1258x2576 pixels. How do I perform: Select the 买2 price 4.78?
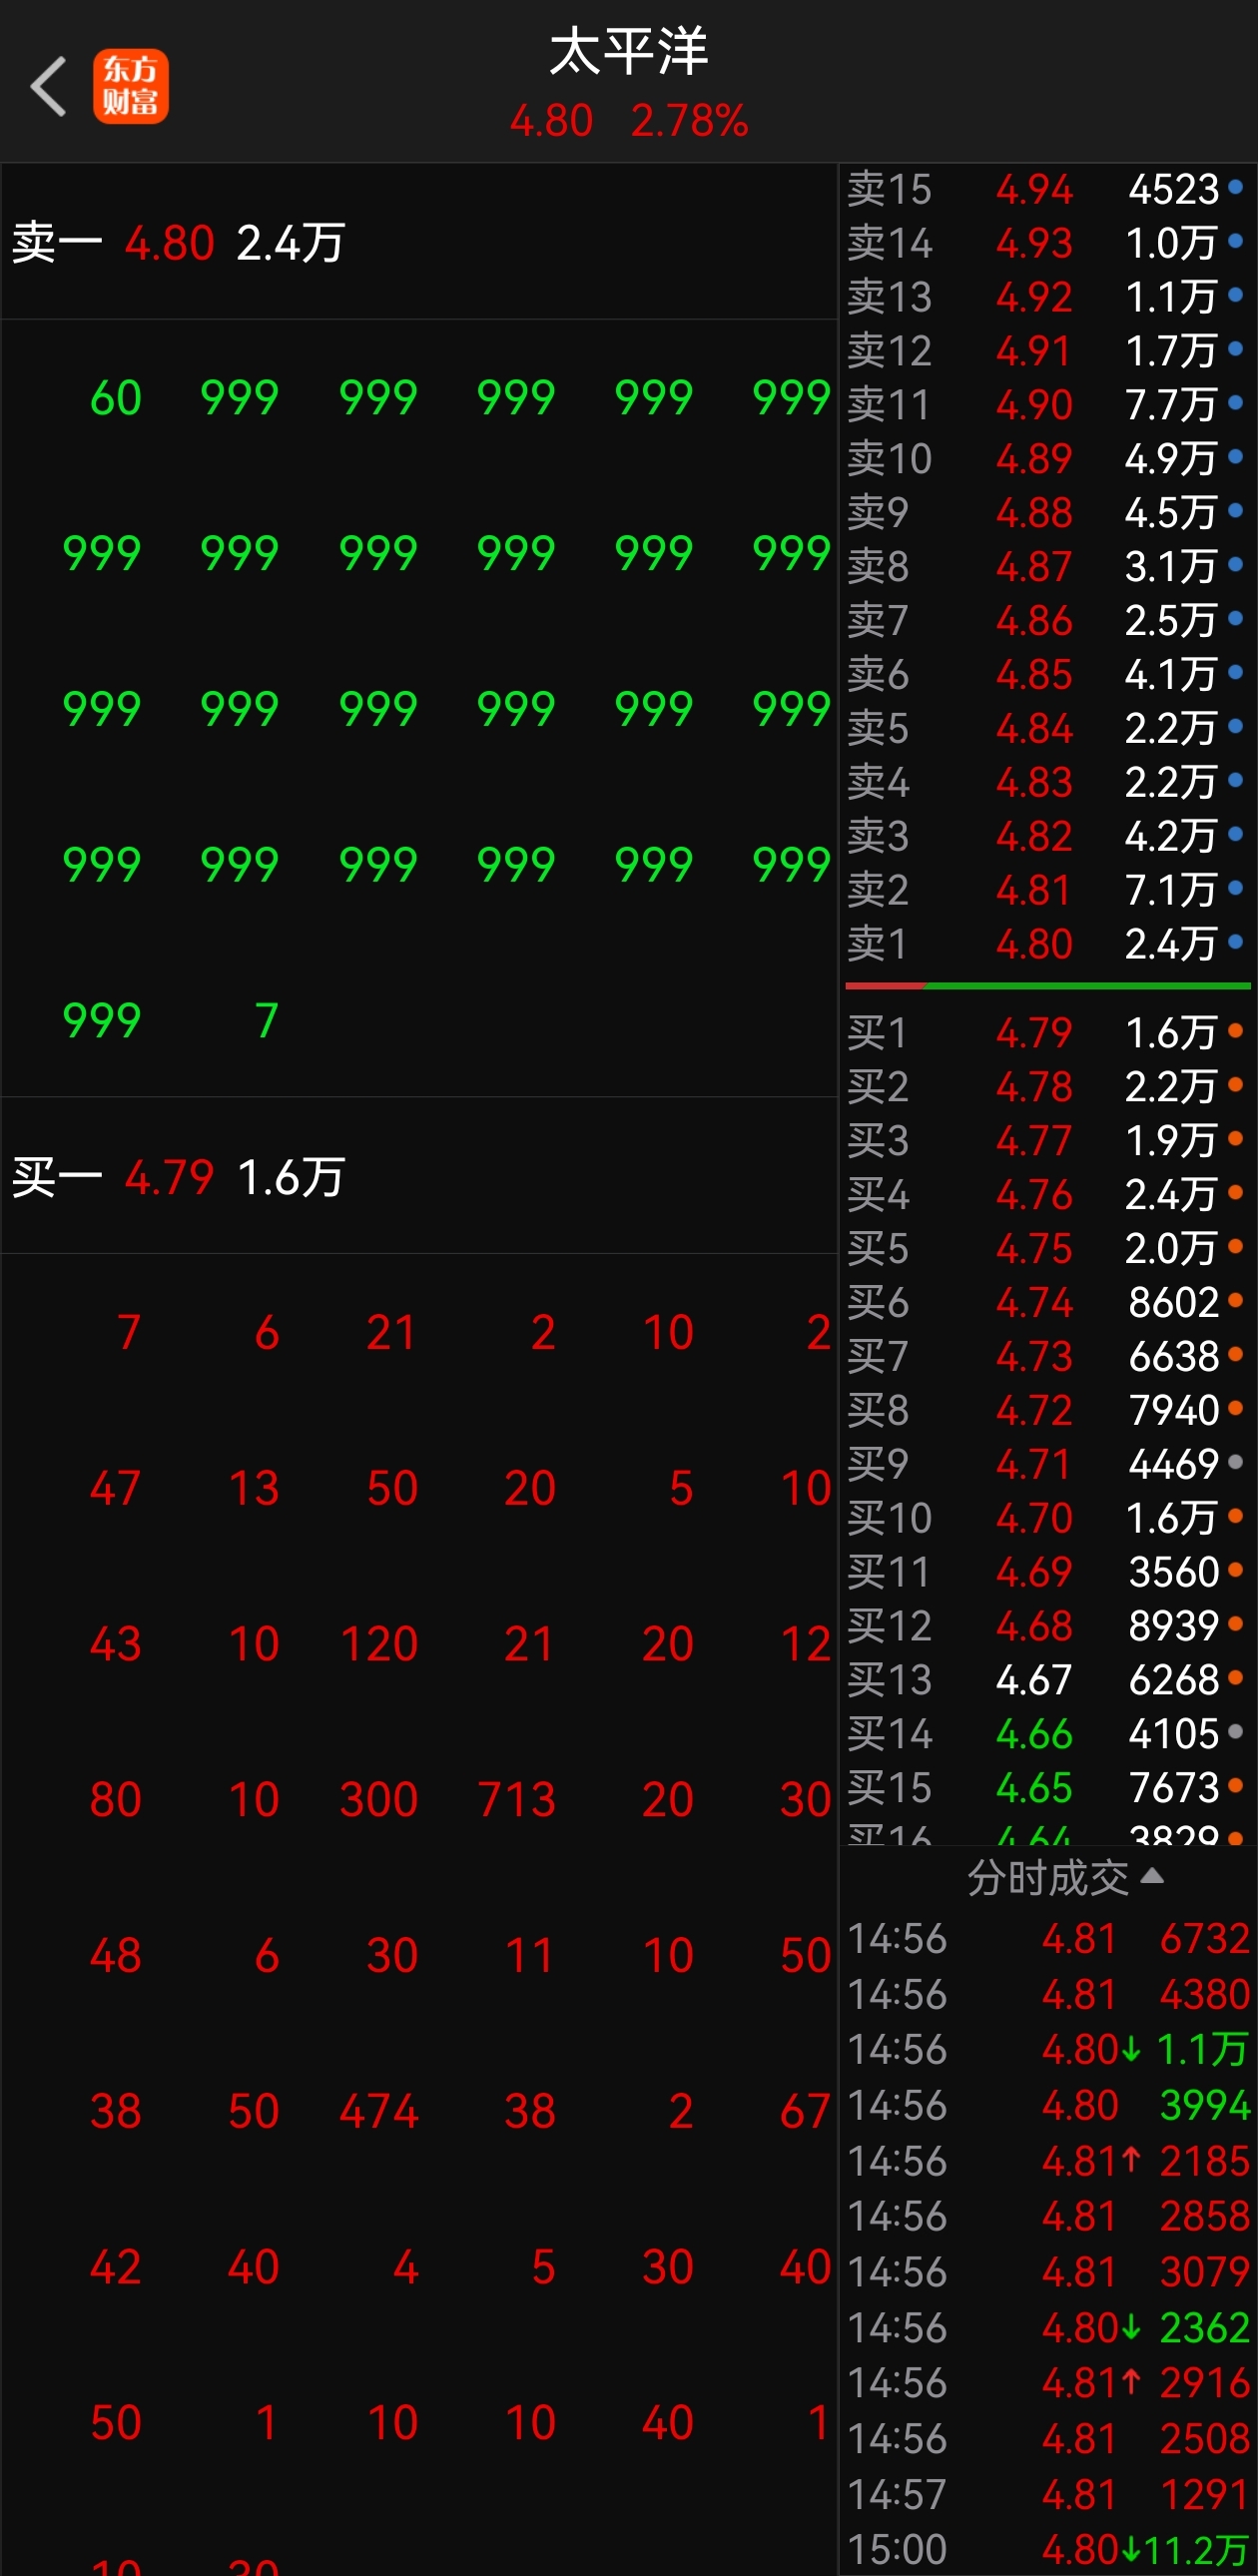[x=1034, y=1087]
